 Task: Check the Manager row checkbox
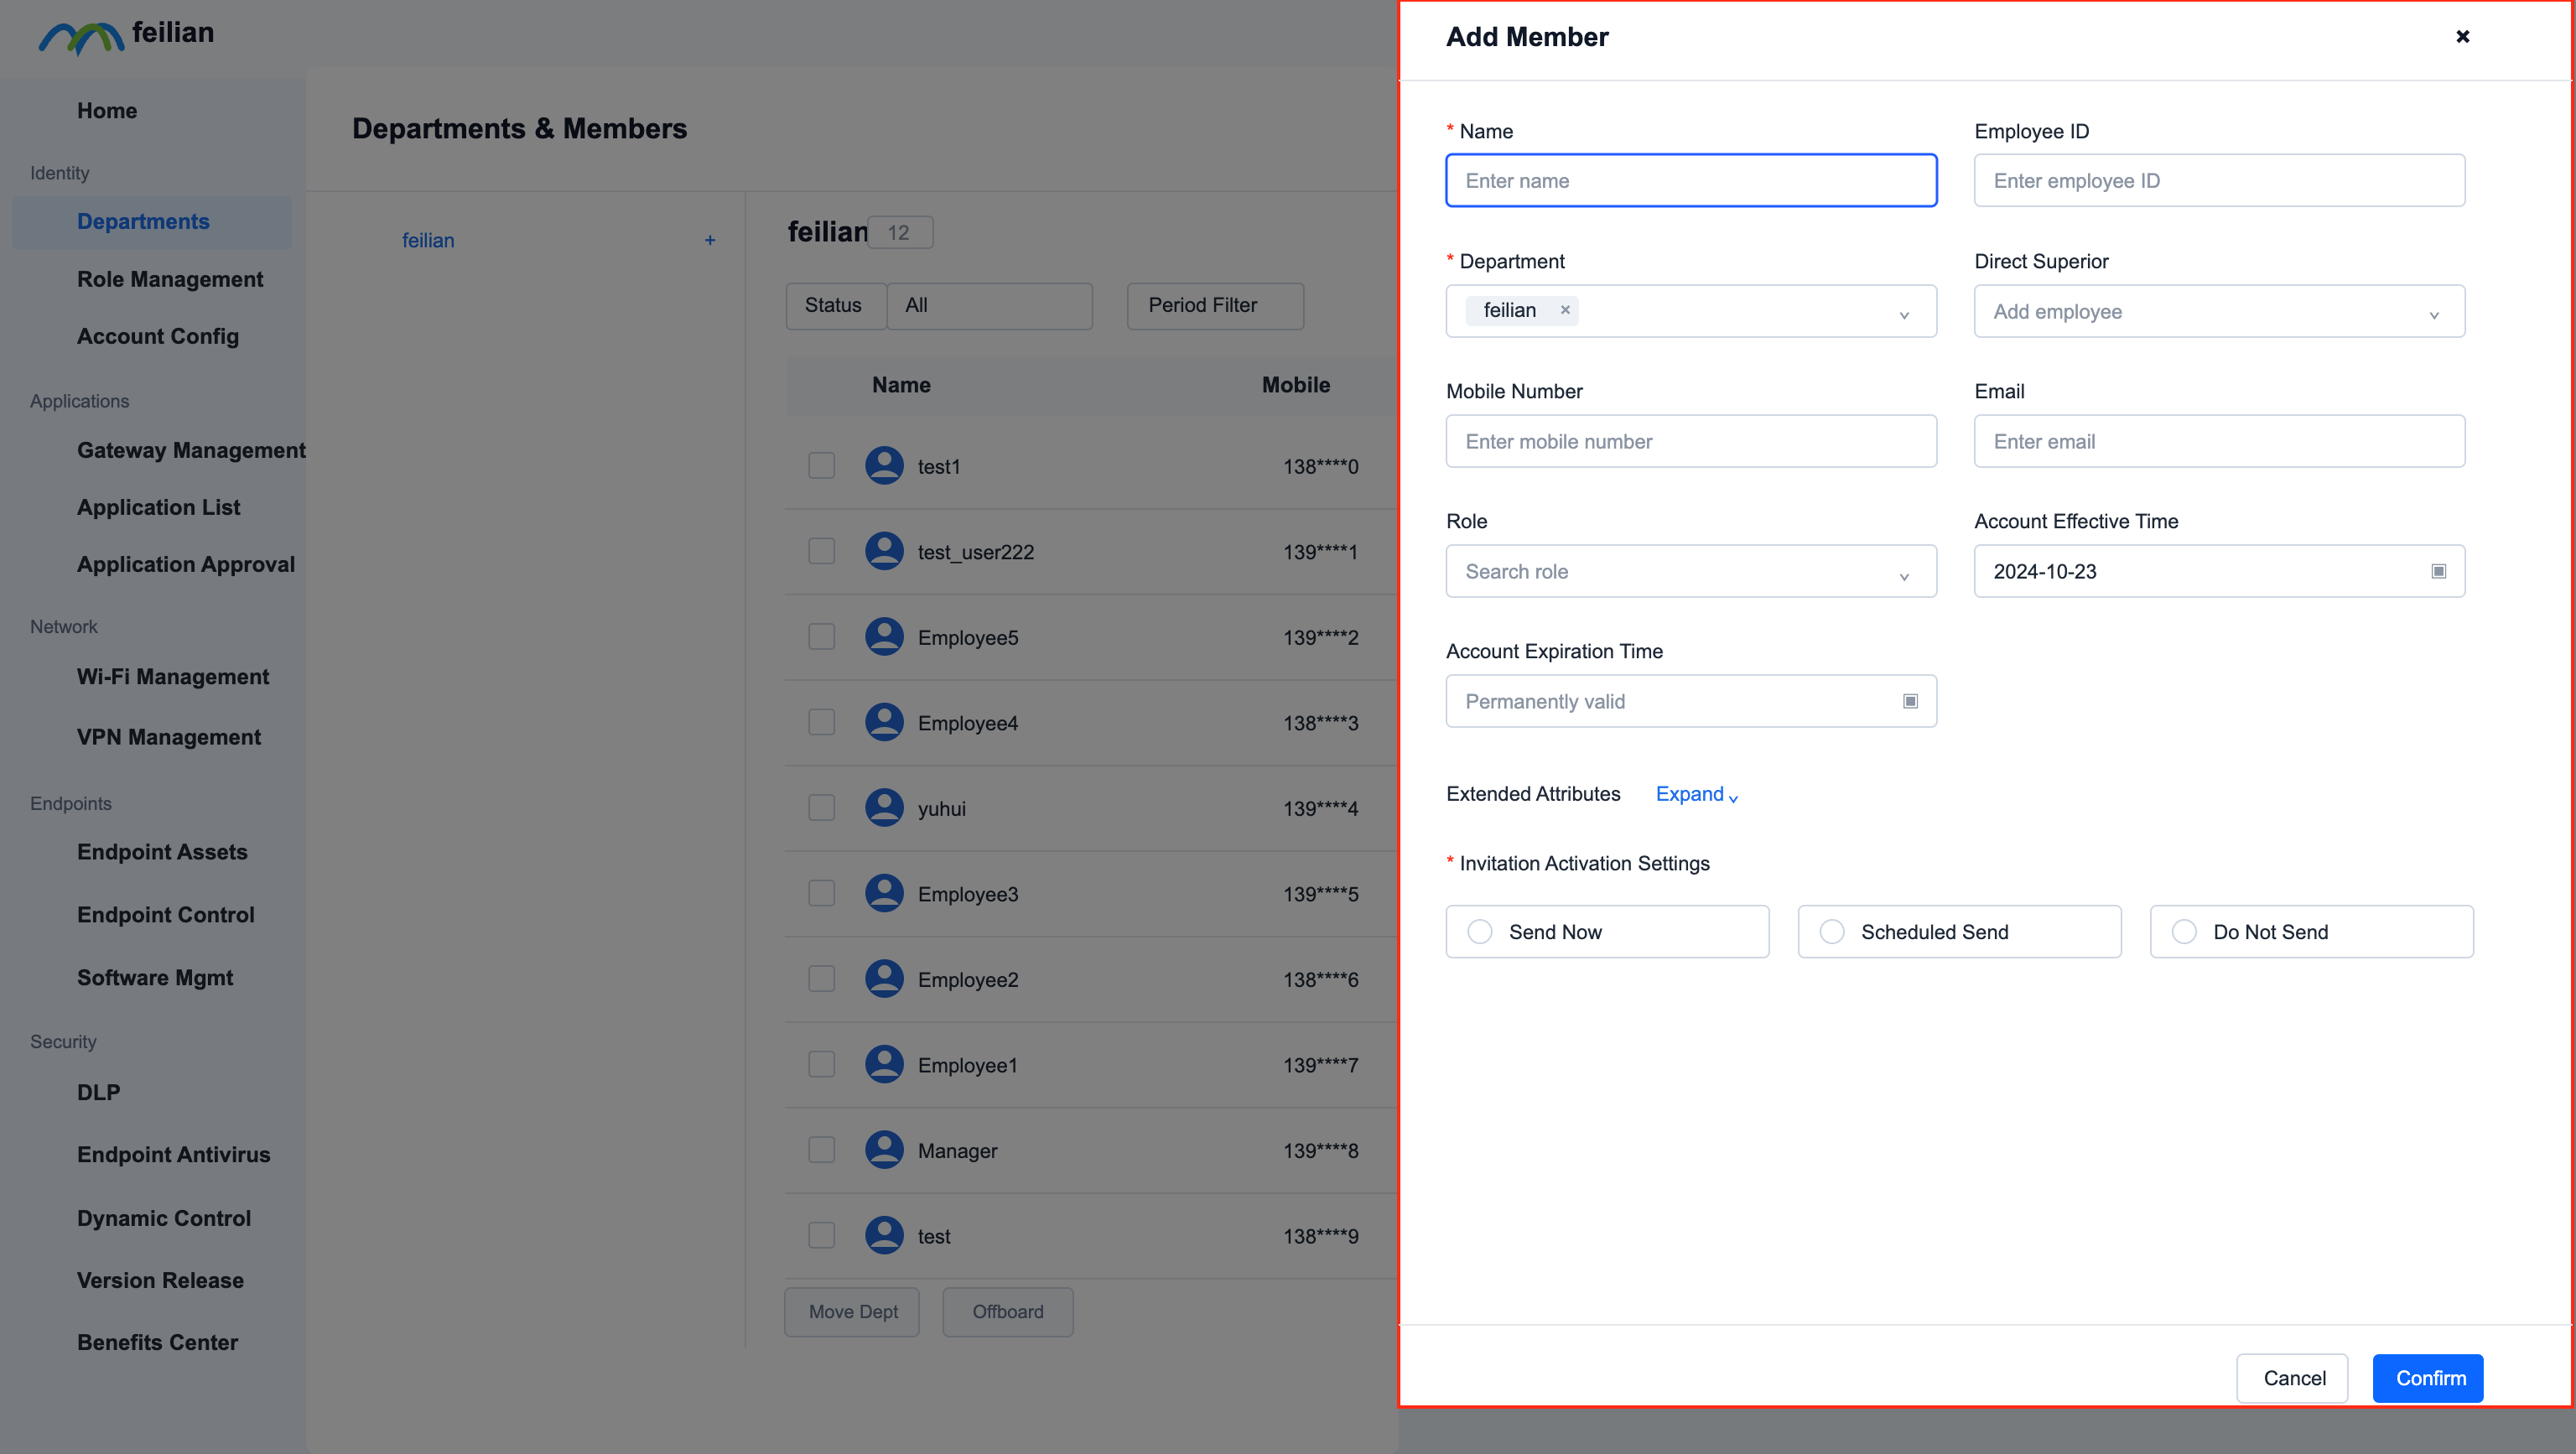[x=821, y=1150]
